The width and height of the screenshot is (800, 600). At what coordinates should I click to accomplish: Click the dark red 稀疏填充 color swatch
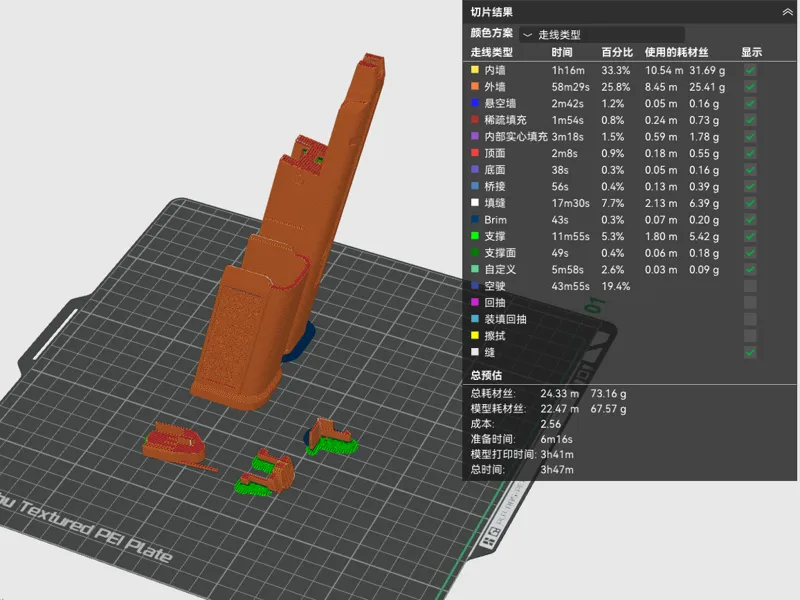475,119
